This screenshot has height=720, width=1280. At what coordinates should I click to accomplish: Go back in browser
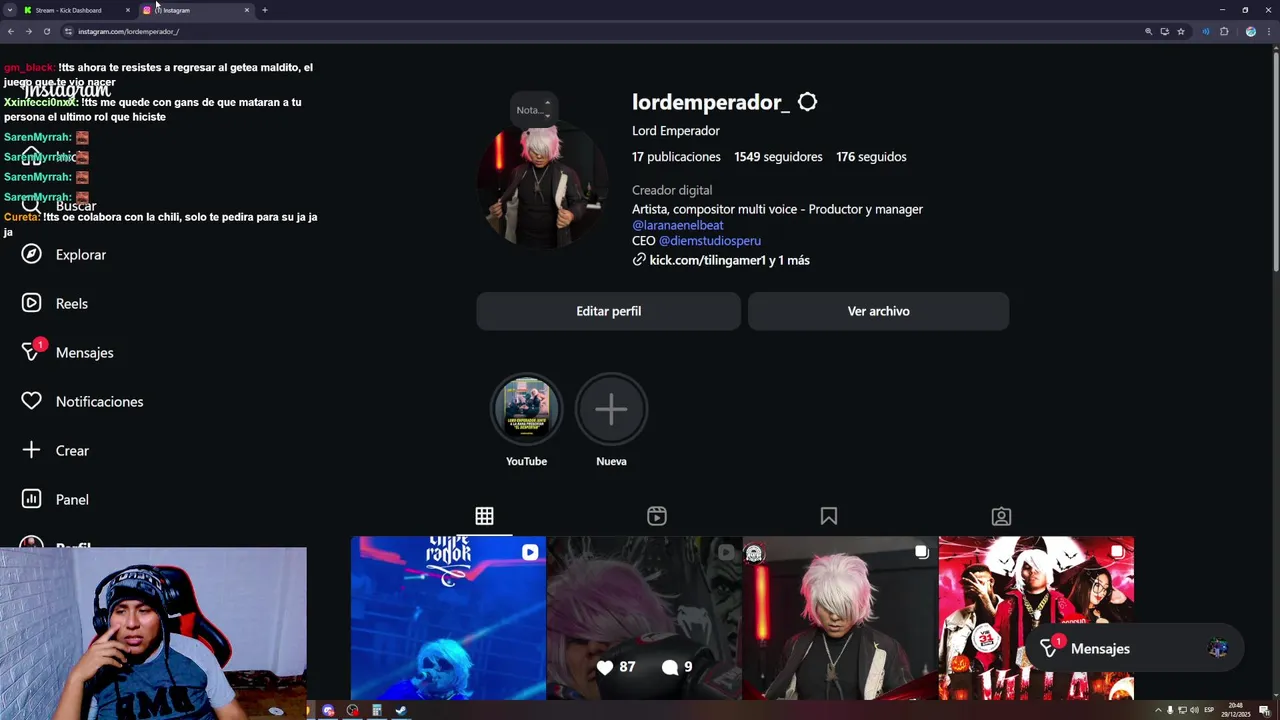point(11,31)
